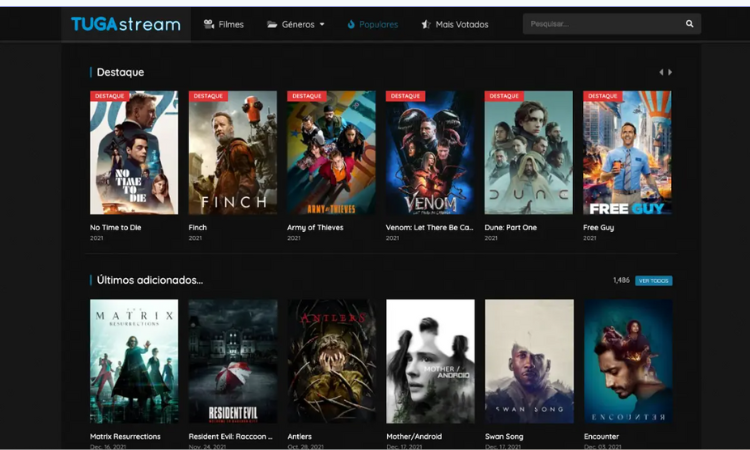Click the Army of Thieves title
Image resolution: width=750 pixels, height=450 pixels.
pos(315,228)
